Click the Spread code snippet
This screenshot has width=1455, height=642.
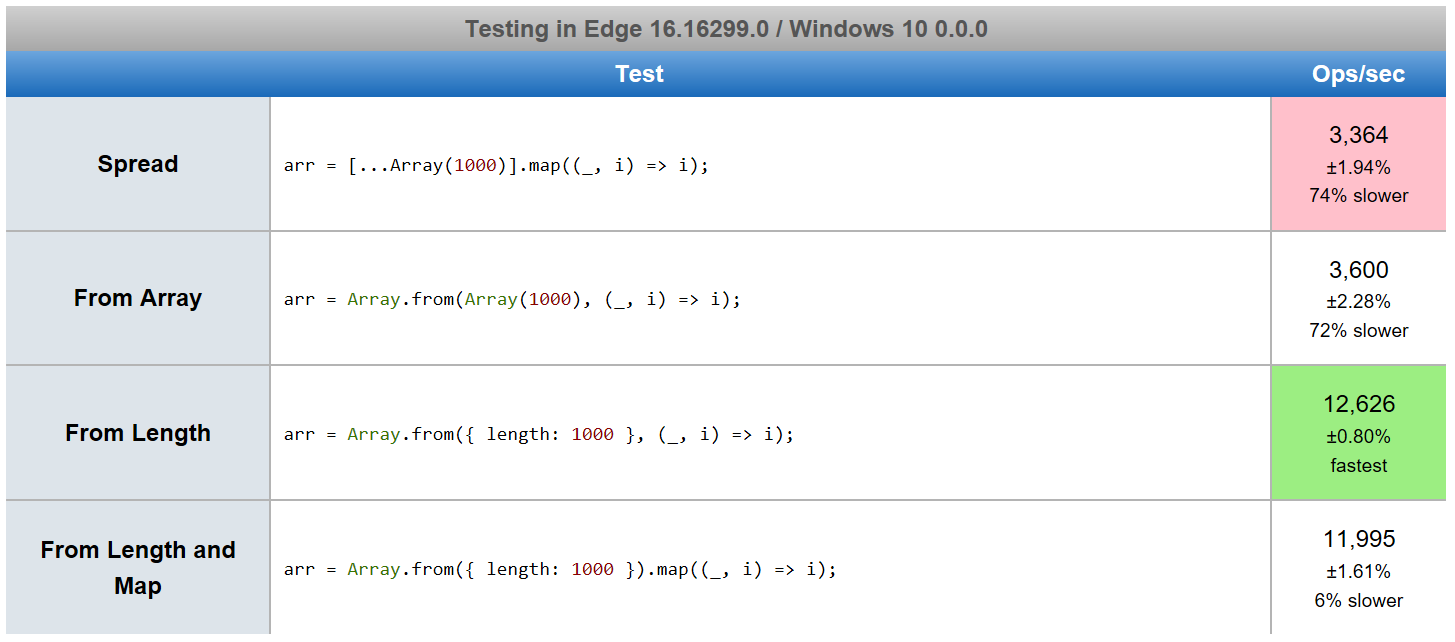(496, 165)
